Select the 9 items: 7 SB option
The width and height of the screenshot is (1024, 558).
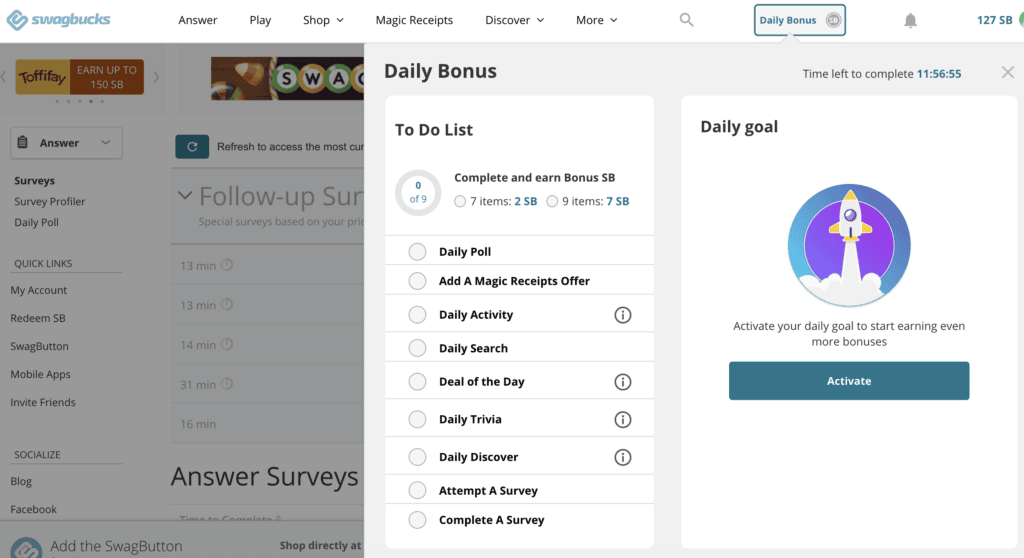click(x=552, y=201)
